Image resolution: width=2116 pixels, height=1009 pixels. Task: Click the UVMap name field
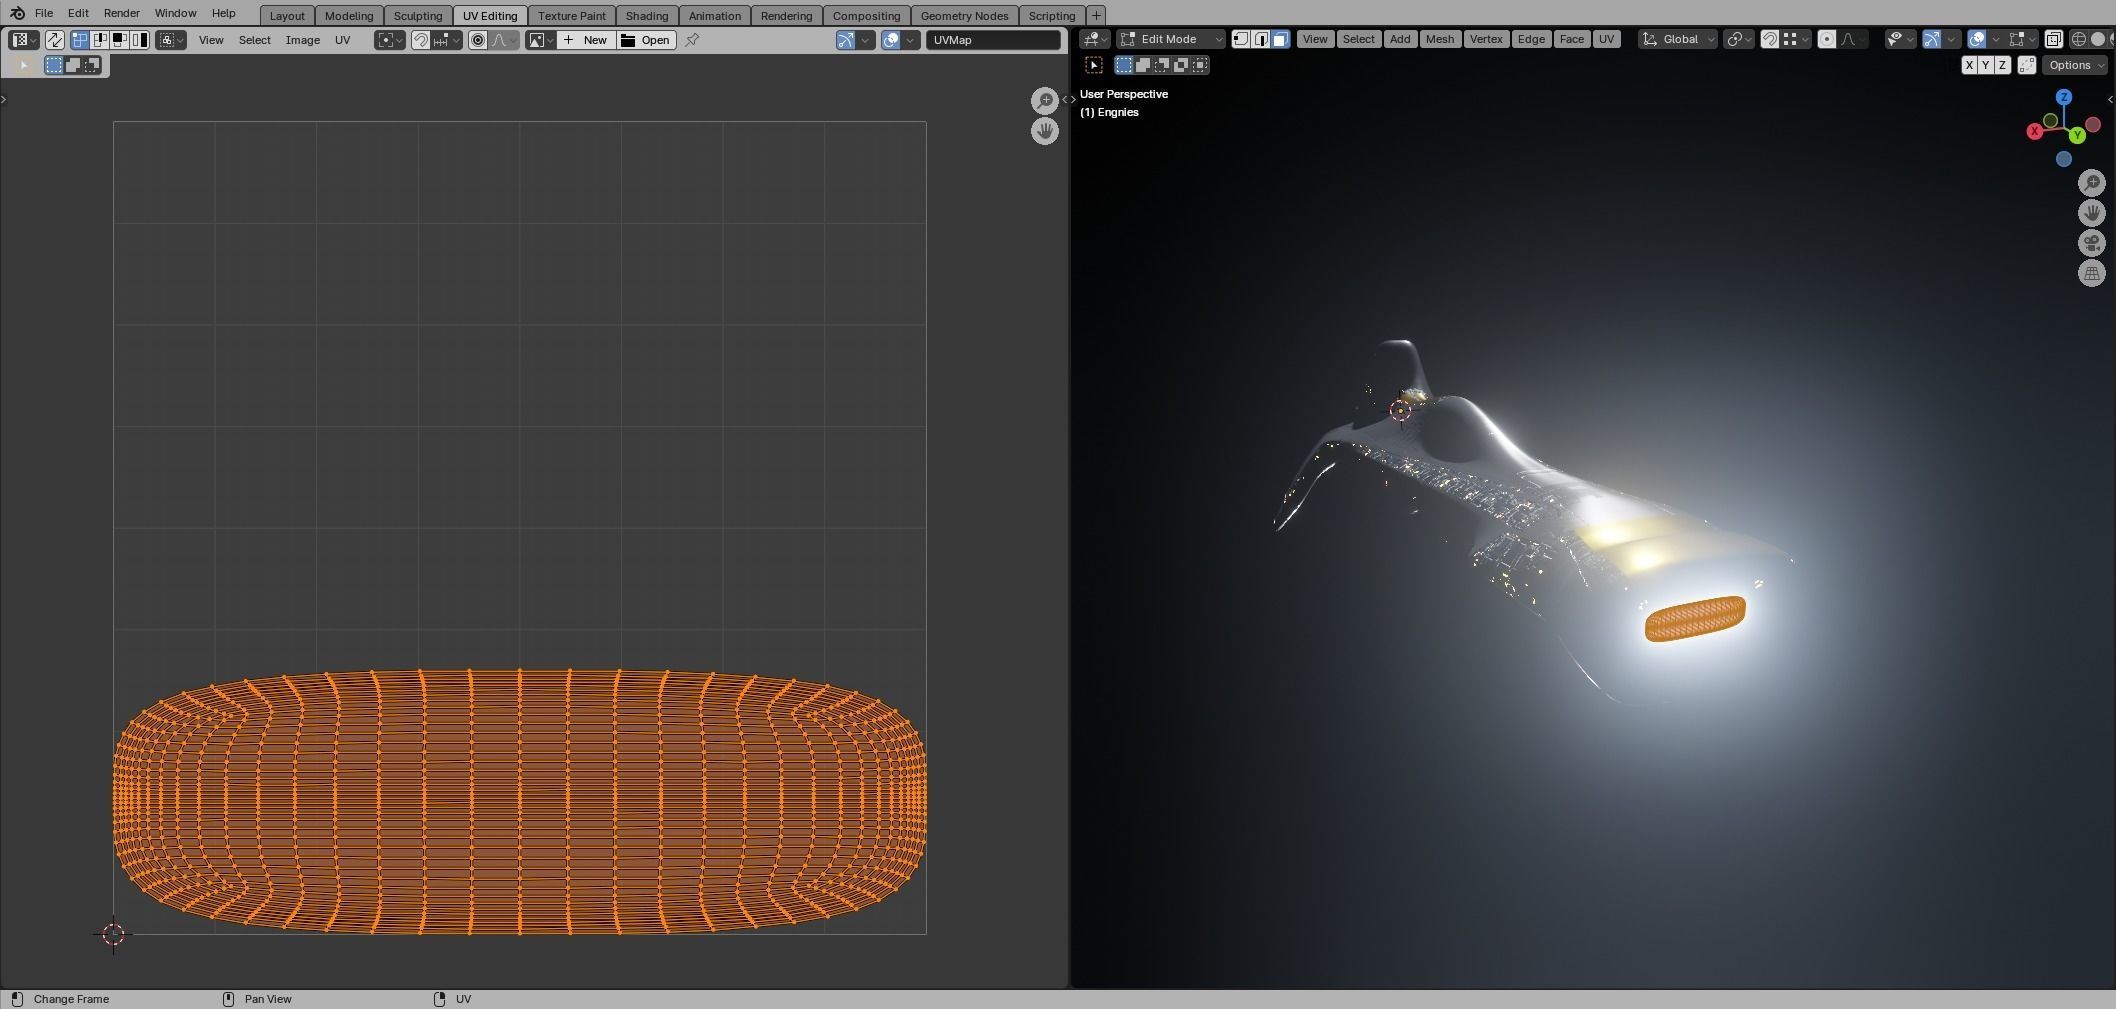(993, 40)
